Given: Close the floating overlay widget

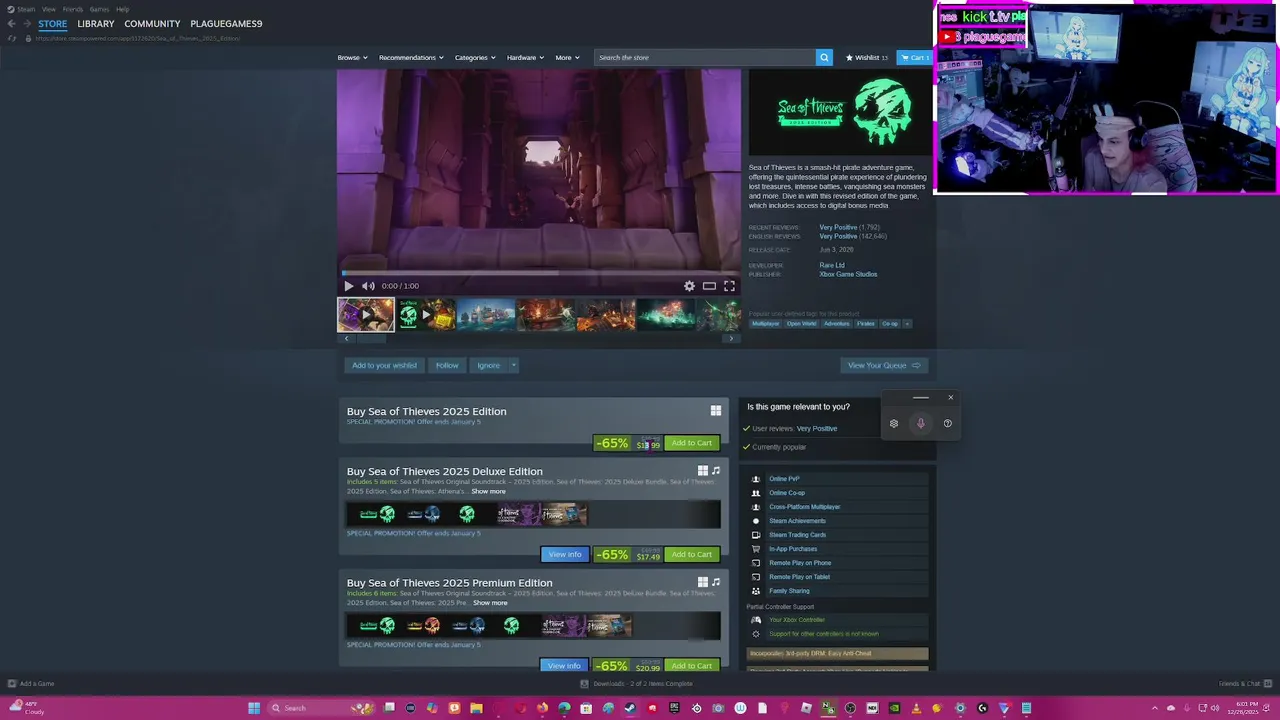Looking at the screenshot, I should [x=950, y=398].
